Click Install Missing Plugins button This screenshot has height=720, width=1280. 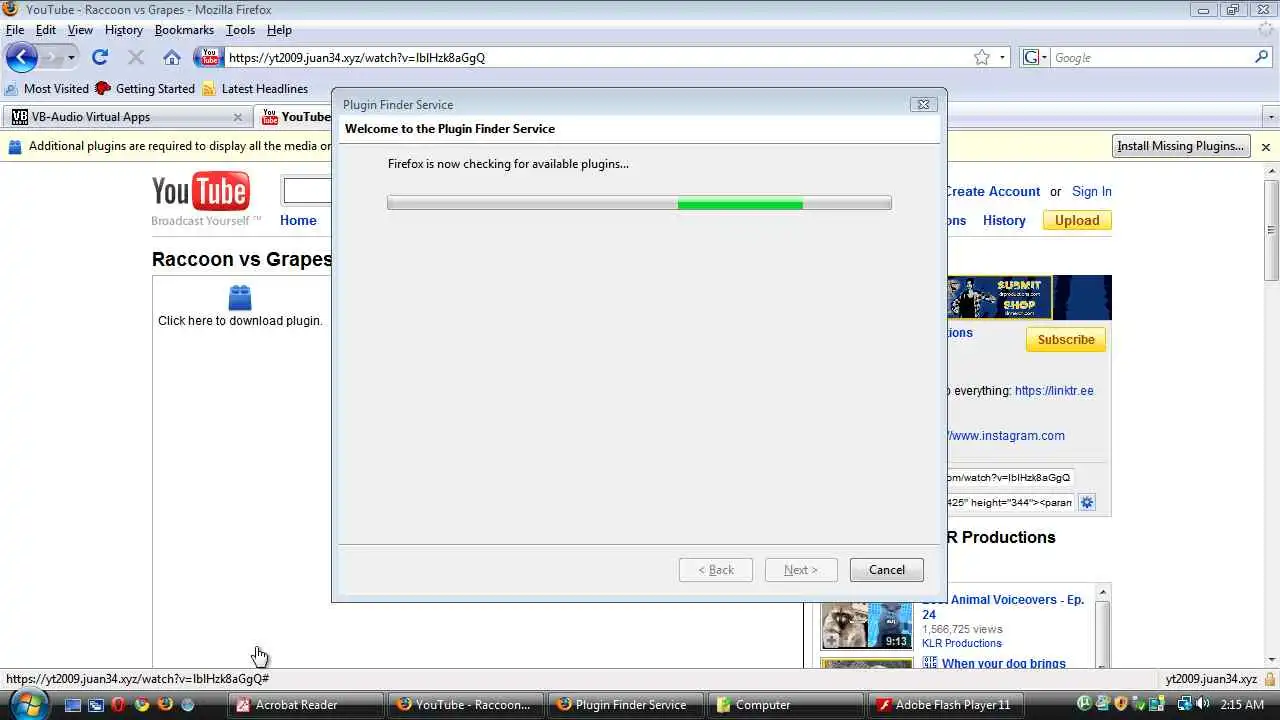(x=1181, y=146)
